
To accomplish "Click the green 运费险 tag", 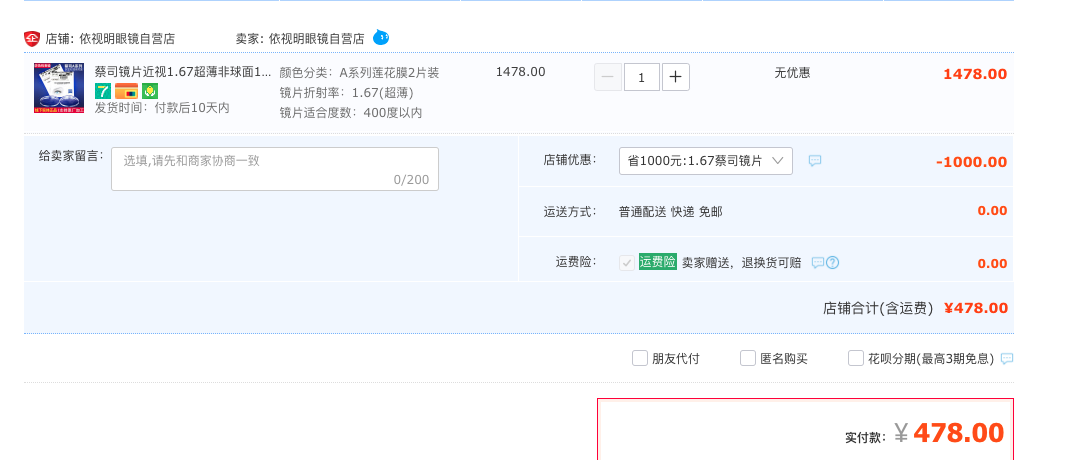I will pyautogui.click(x=658, y=262).
